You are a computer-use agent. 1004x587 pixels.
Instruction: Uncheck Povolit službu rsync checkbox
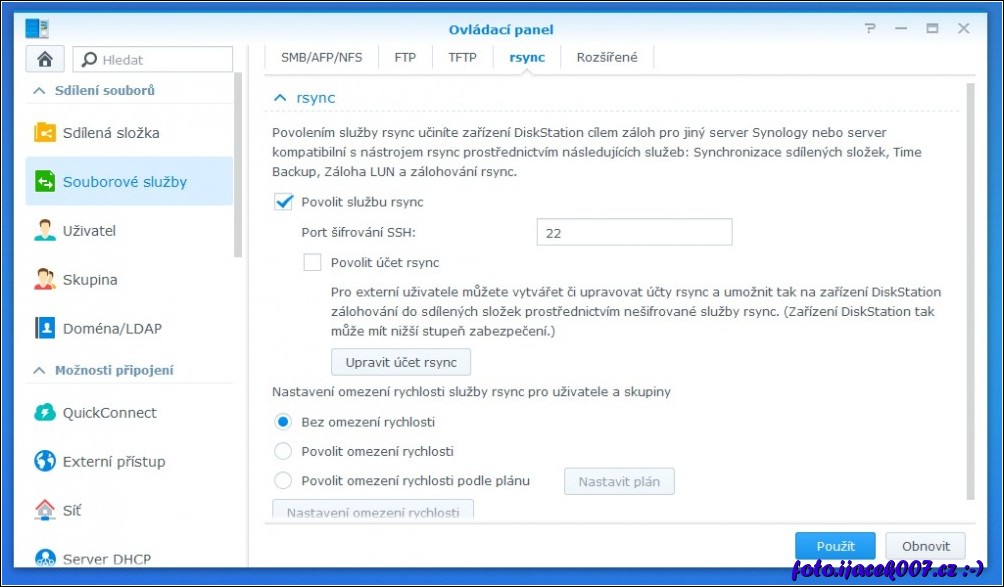(x=283, y=202)
